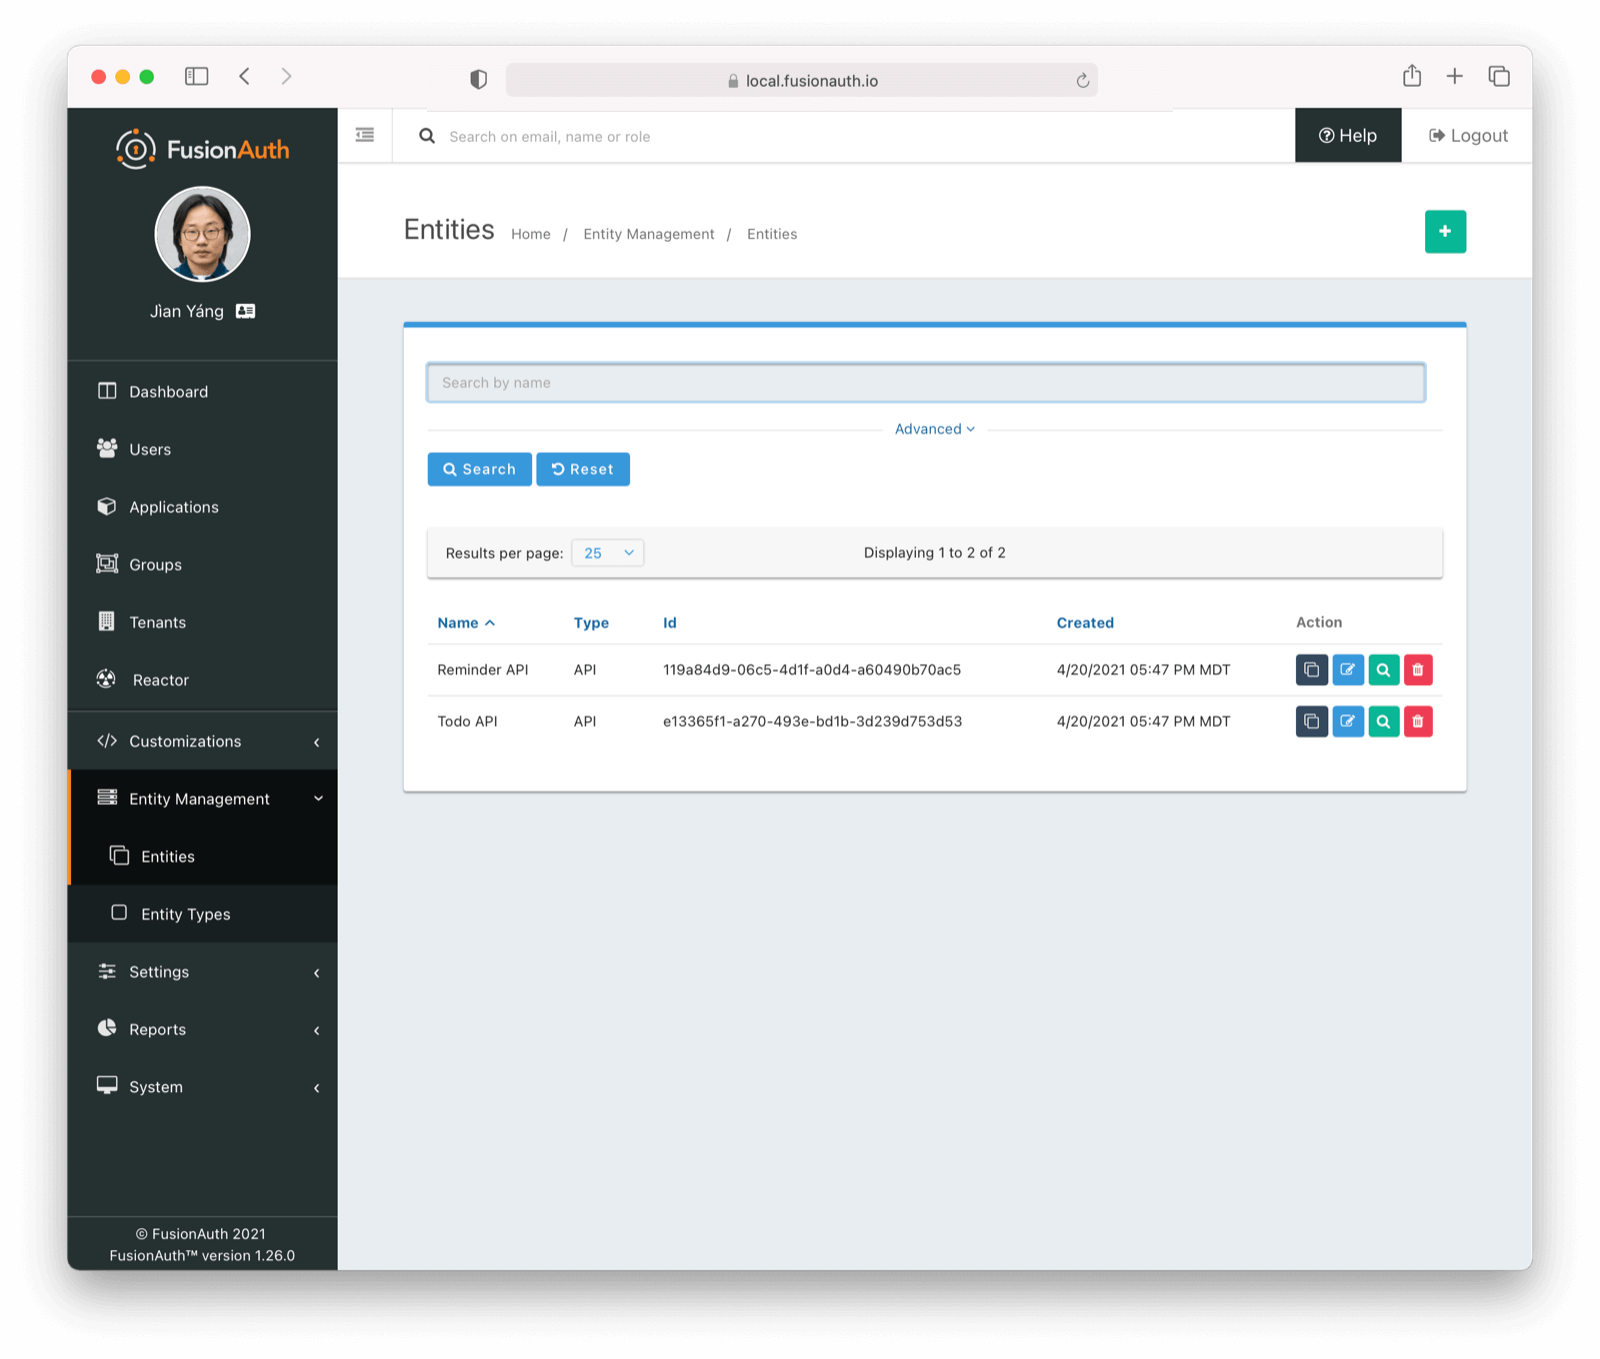Expand the Settings menu
This screenshot has width=1600, height=1359.
pos(203,972)
